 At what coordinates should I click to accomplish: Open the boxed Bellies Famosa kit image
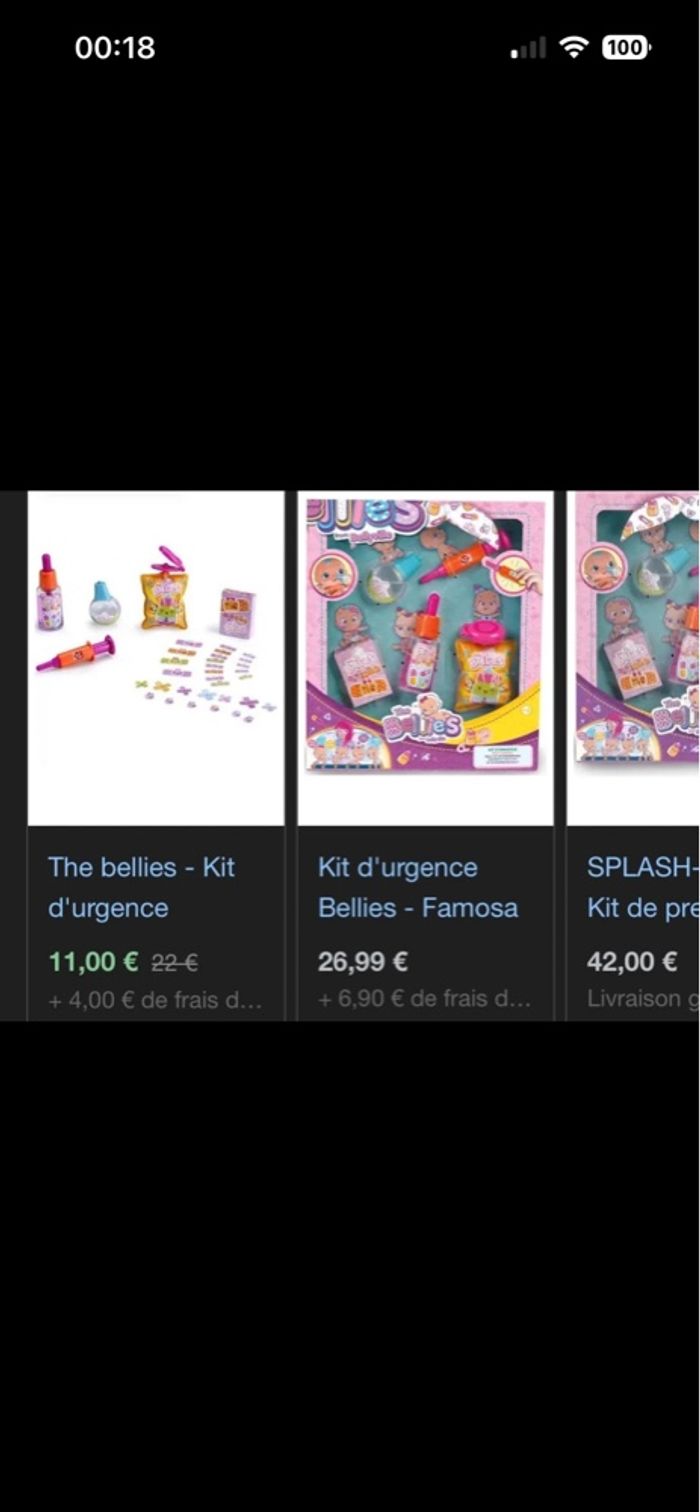coord(426,658)
